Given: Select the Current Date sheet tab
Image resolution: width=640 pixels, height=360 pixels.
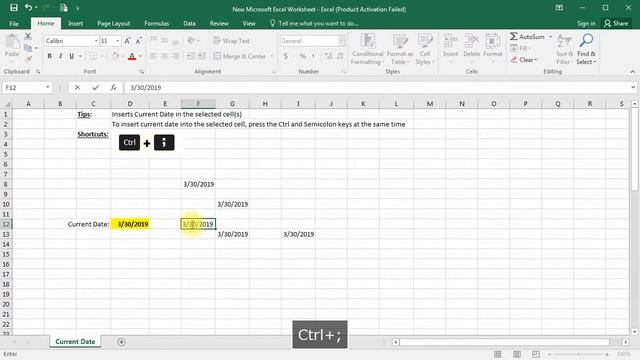Looking at the screenshot, I should click(x=76, y=342).
